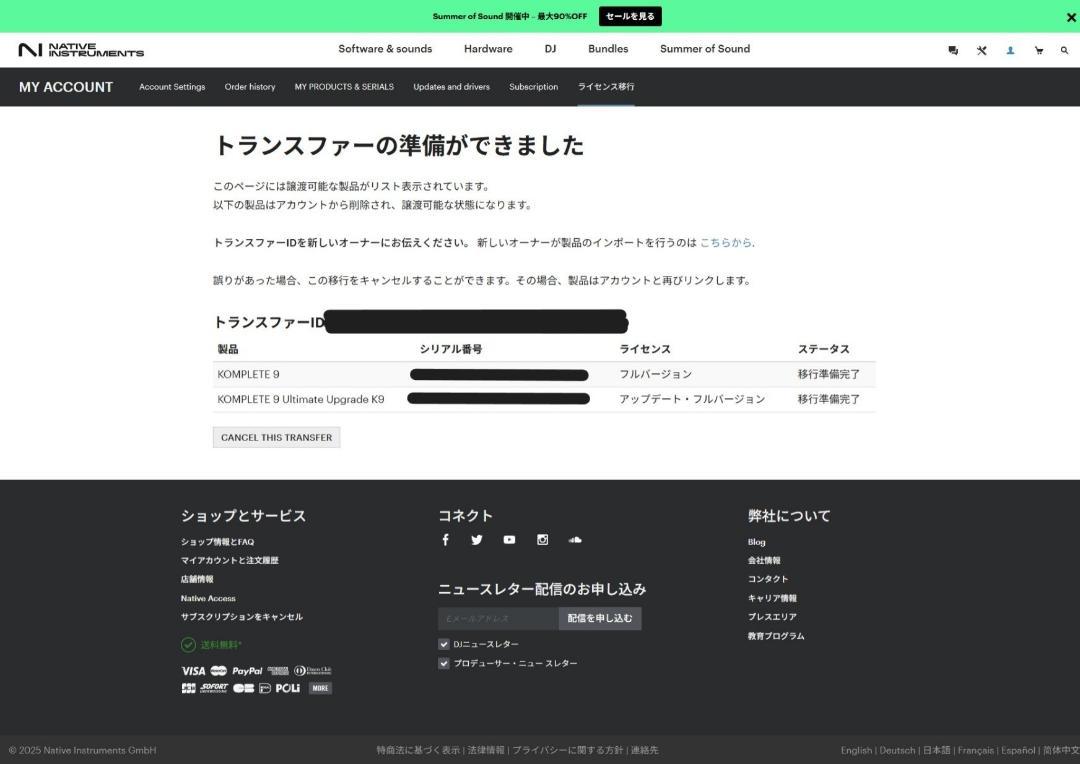Click CANCEL THIS TRANSFER button

(276, 437)
